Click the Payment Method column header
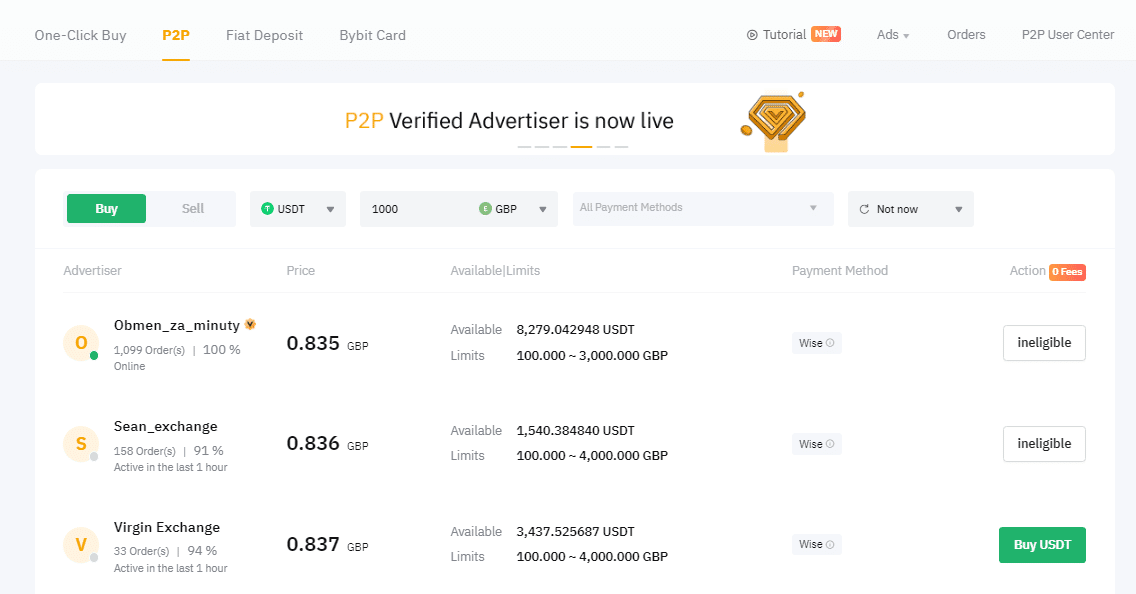Screen dimensions: 1136x594 pyautogui.click(x=840, y=270)
